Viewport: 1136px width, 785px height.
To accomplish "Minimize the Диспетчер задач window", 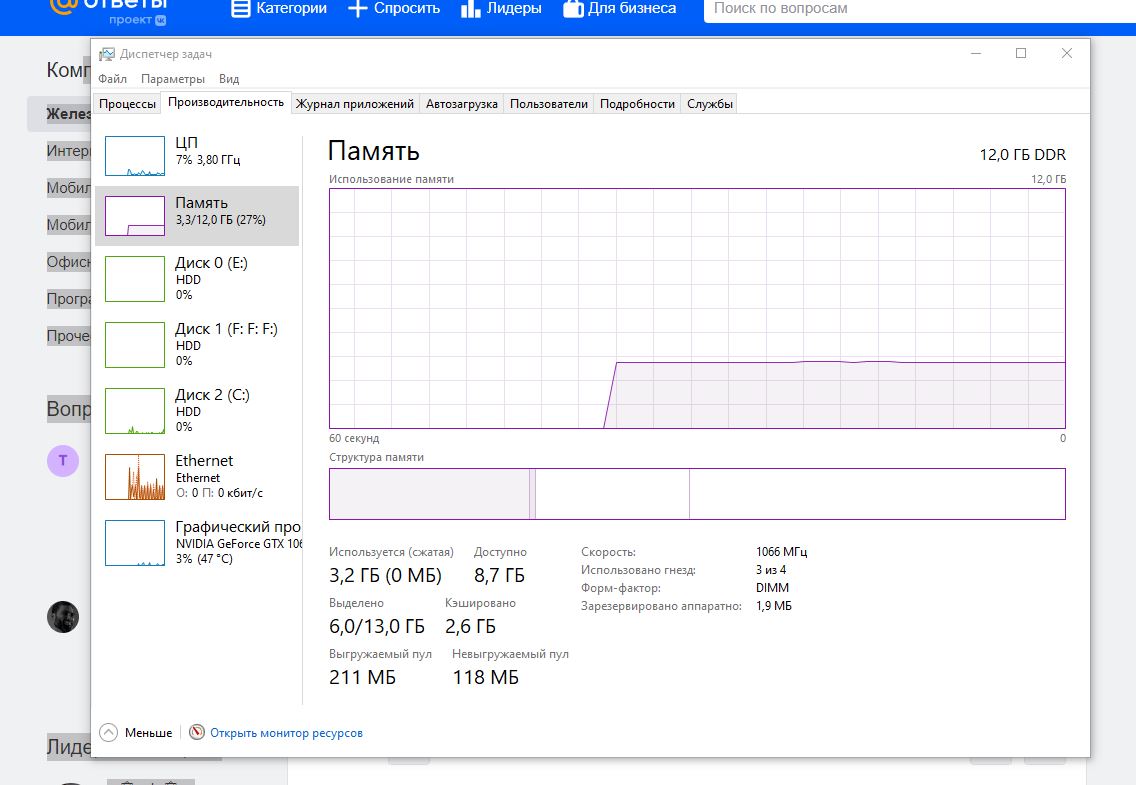I will click(x=976, y=54).
